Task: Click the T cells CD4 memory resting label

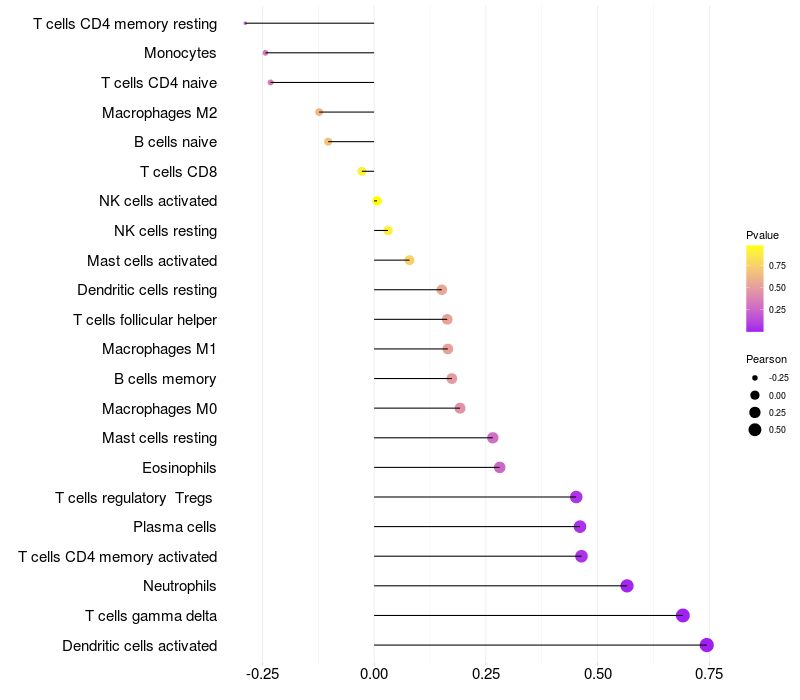Action: pos(125,23)
